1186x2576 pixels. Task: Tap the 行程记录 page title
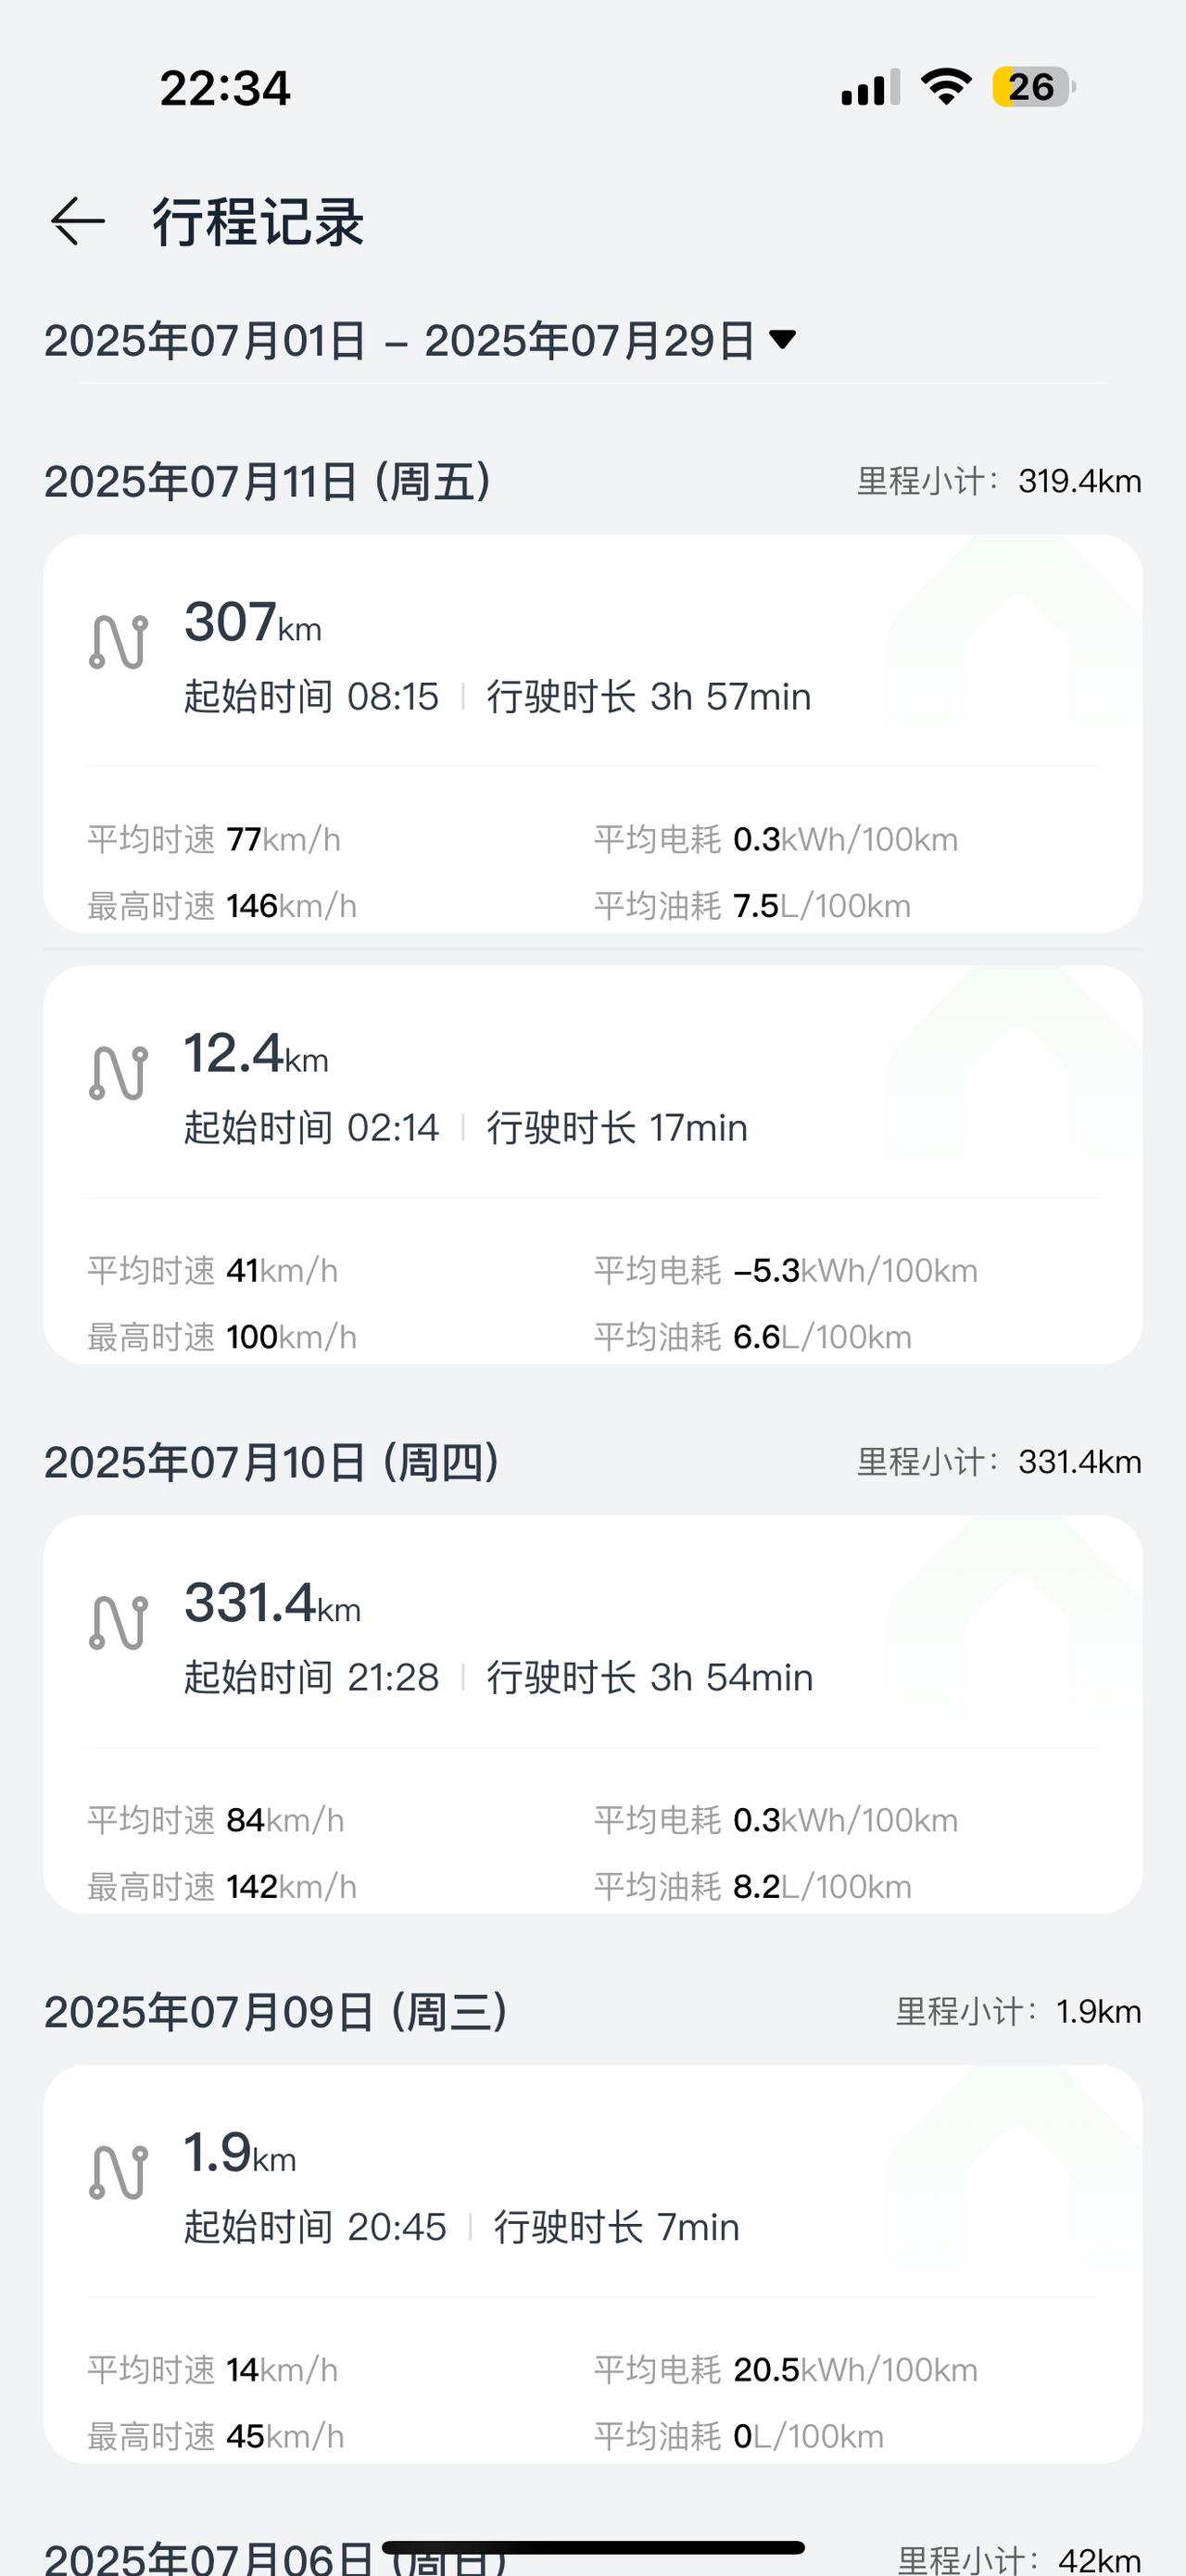(258, 222)
